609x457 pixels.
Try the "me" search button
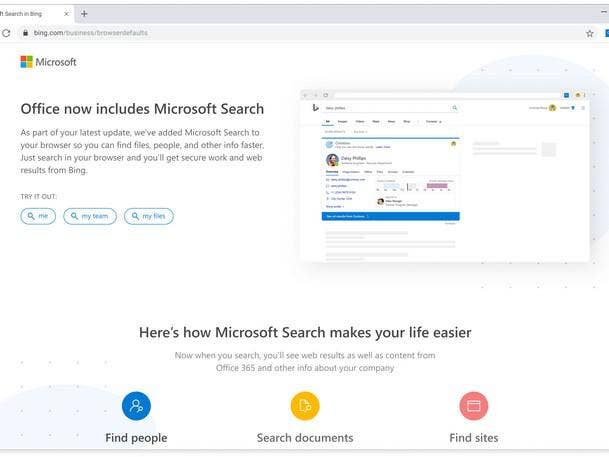38,216
